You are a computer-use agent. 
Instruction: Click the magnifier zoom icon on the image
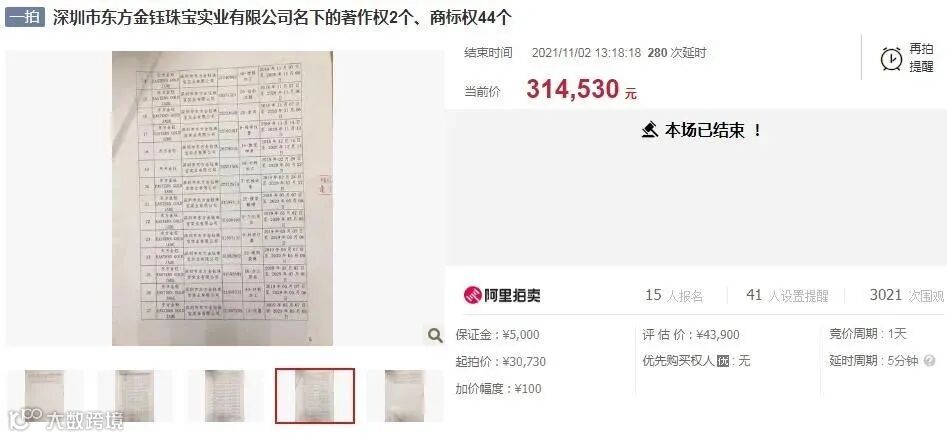pyautogui.click(x=435, y=335)
